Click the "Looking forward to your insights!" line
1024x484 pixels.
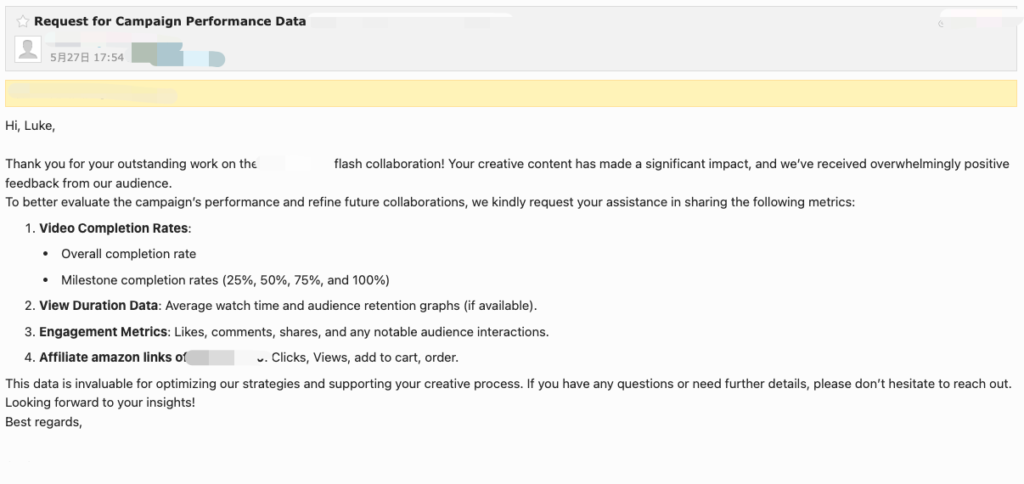point(100,403)
